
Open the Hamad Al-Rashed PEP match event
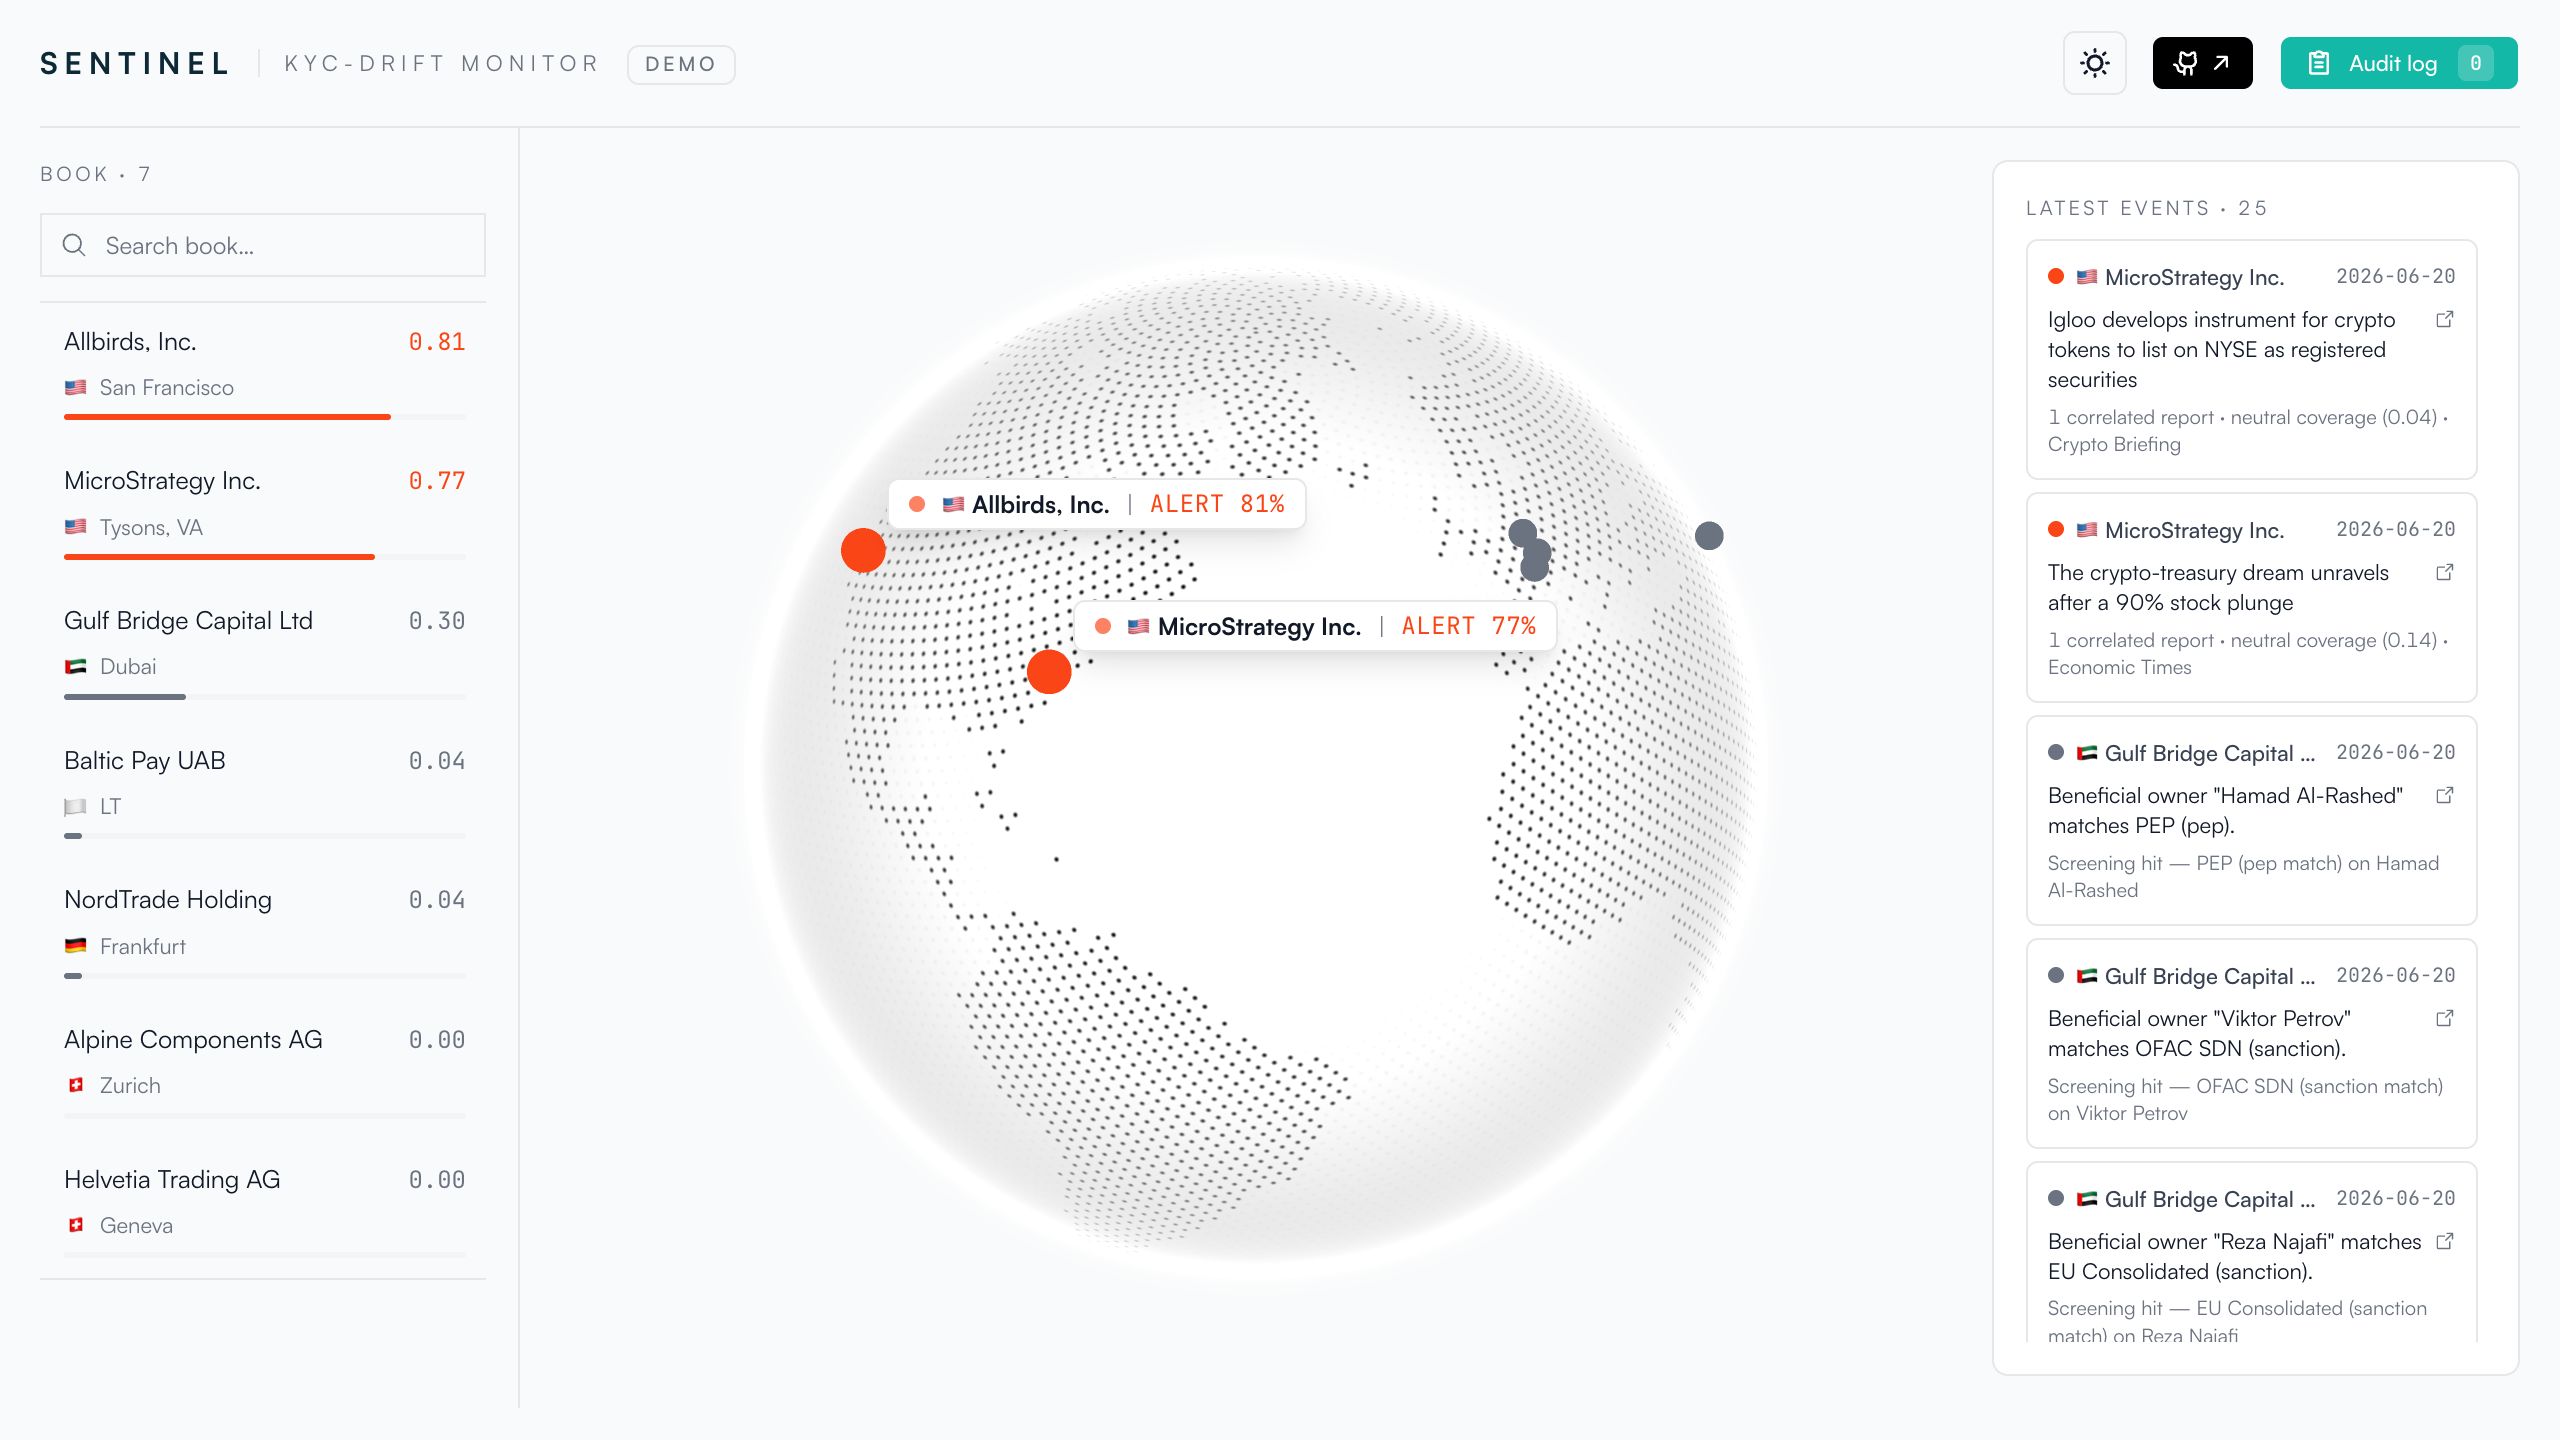click(2251, 821)
